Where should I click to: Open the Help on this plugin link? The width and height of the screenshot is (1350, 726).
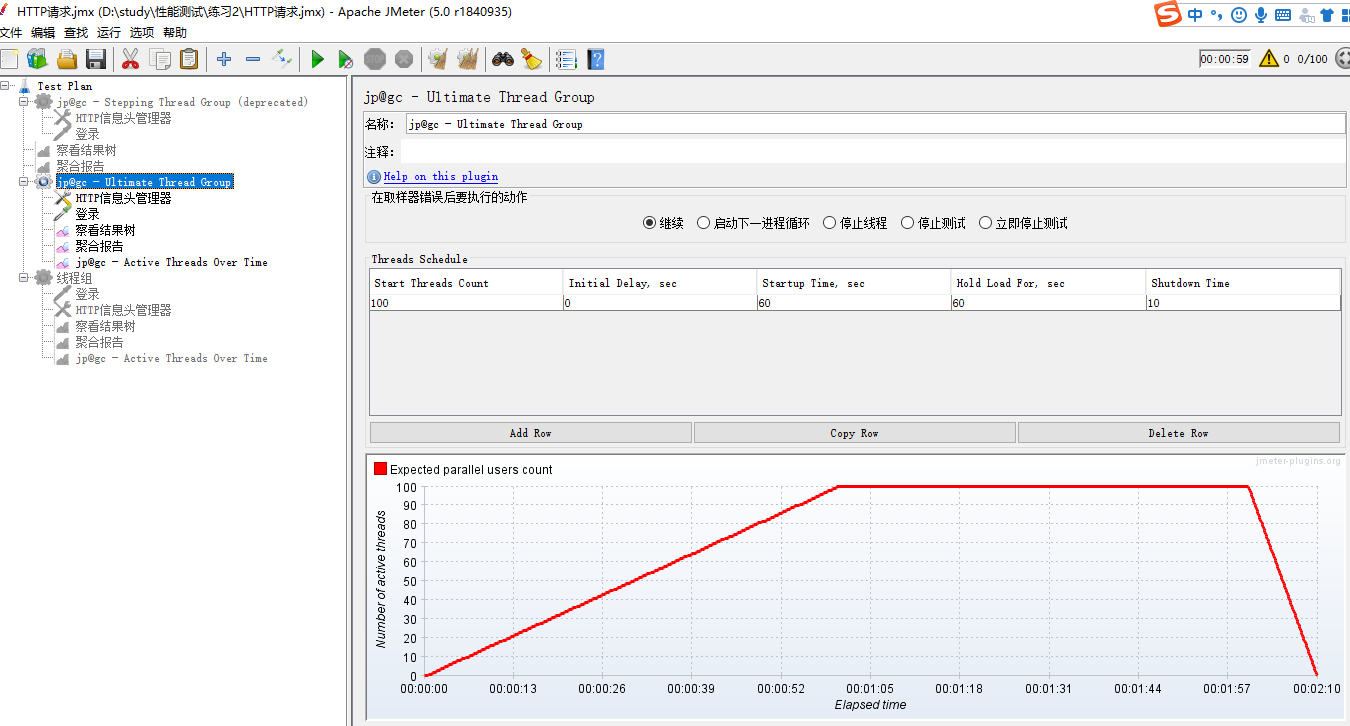(x=441, y=177)
